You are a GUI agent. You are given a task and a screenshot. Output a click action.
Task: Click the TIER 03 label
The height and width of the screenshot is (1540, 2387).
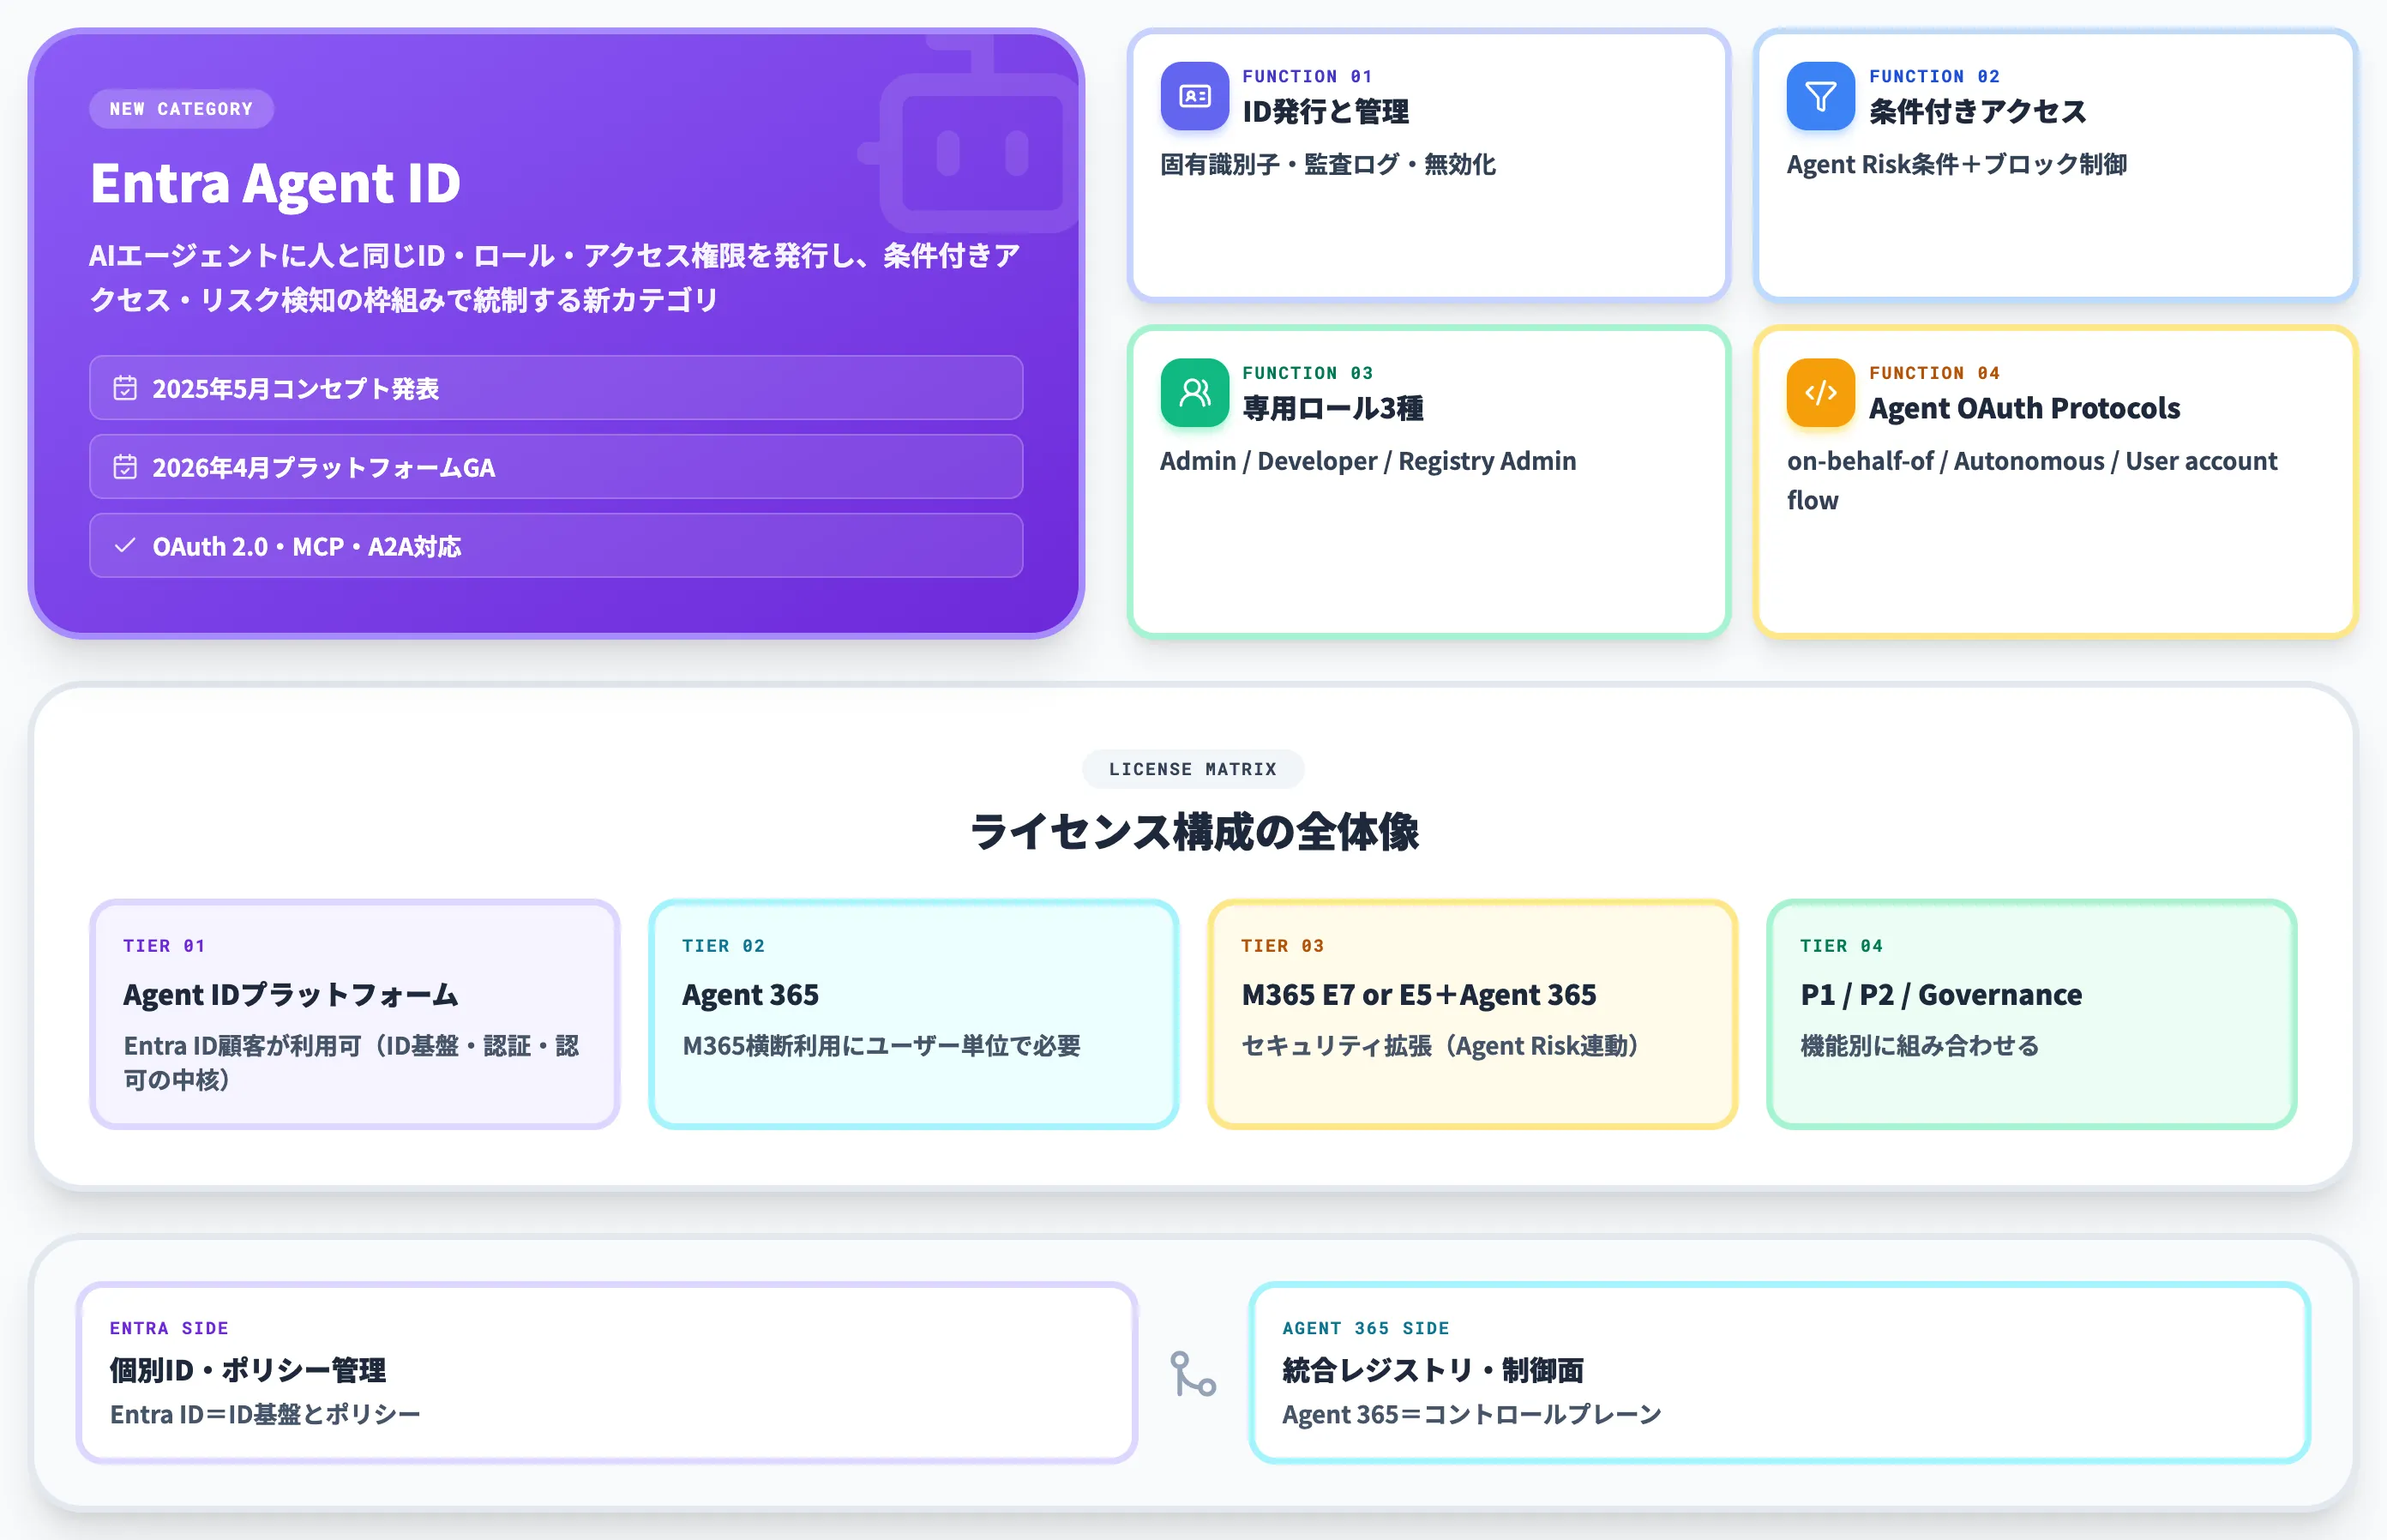coord(1282,946)
